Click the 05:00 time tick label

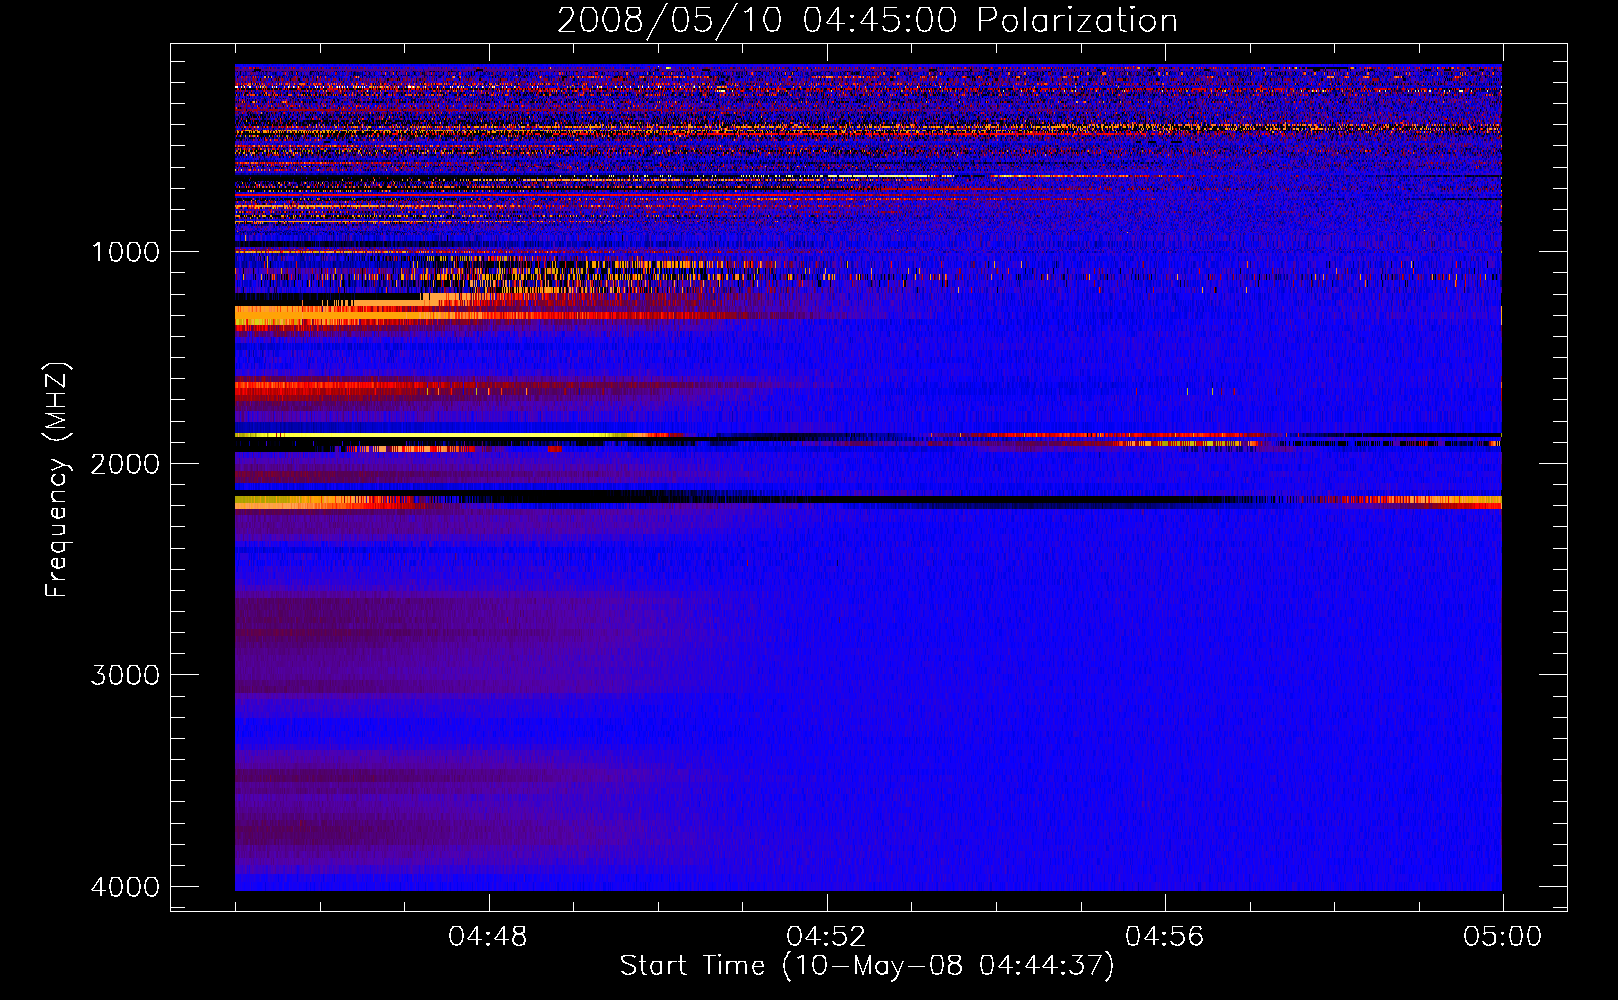pyautogui.click(x=1502, y=937)
